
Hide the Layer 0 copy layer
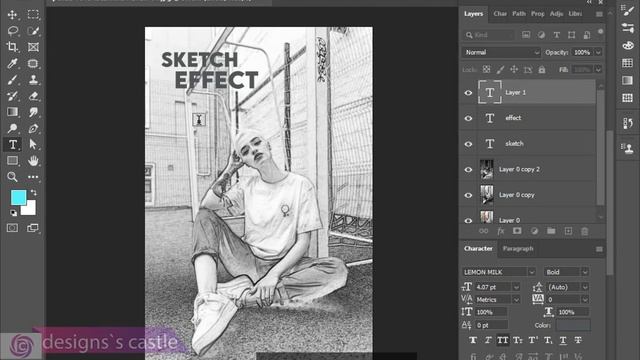click(468, 196)
